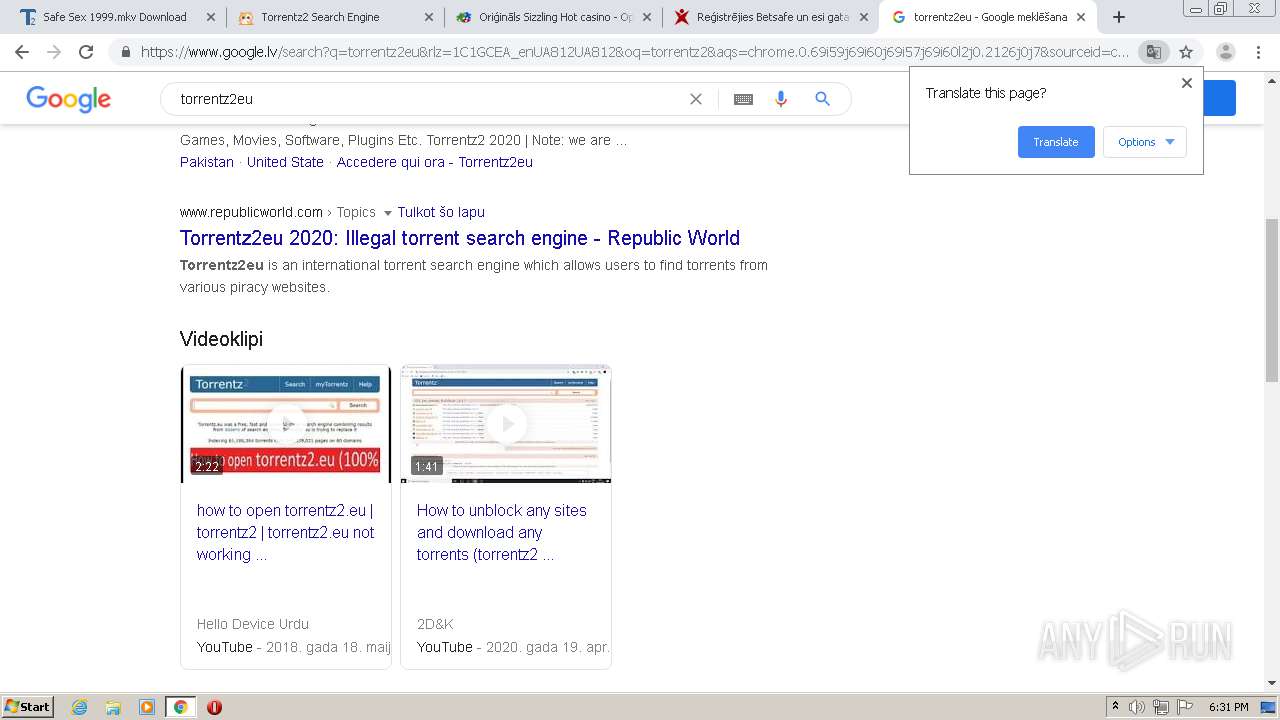Viewport: 1280px width, 720px height.
Task: View site info via the padlock icon
Action: pyautogui.click(x=126, y=52)
